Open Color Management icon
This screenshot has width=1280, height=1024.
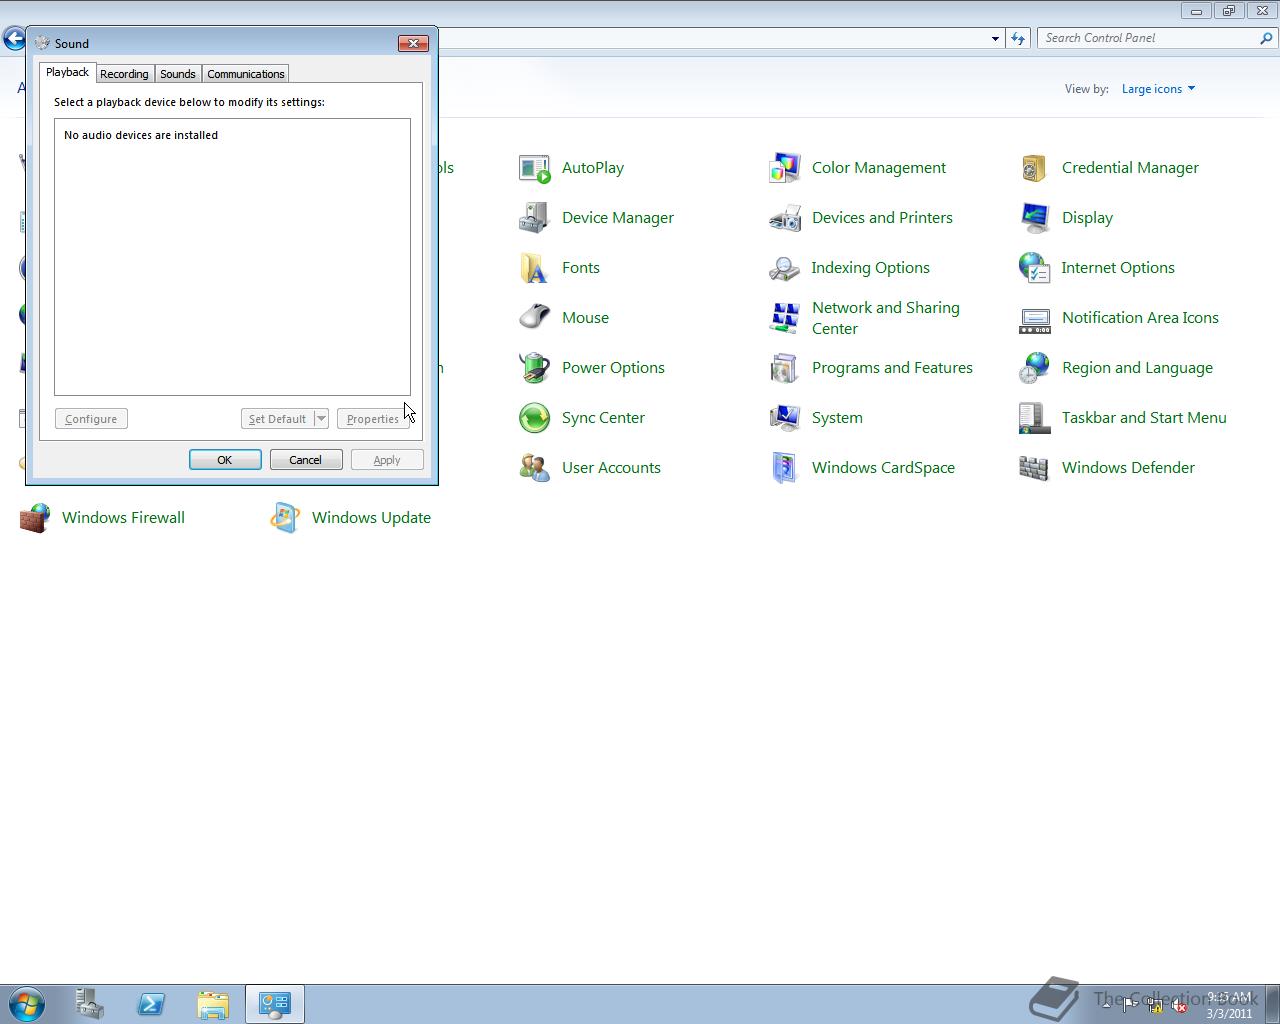point(785,168)
